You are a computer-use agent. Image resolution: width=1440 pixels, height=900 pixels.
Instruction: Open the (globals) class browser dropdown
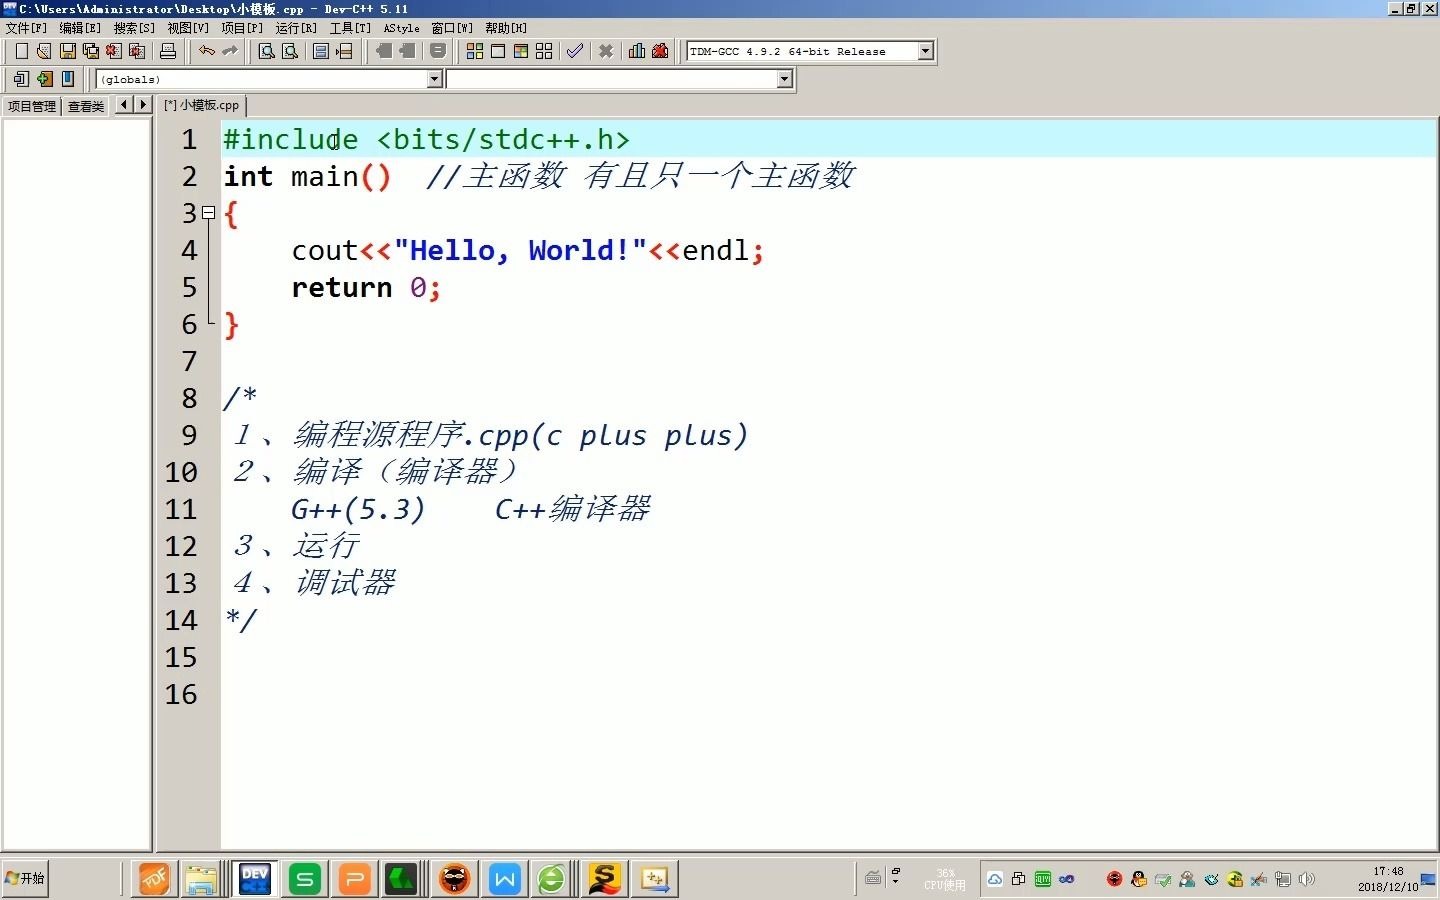(435, 79)
